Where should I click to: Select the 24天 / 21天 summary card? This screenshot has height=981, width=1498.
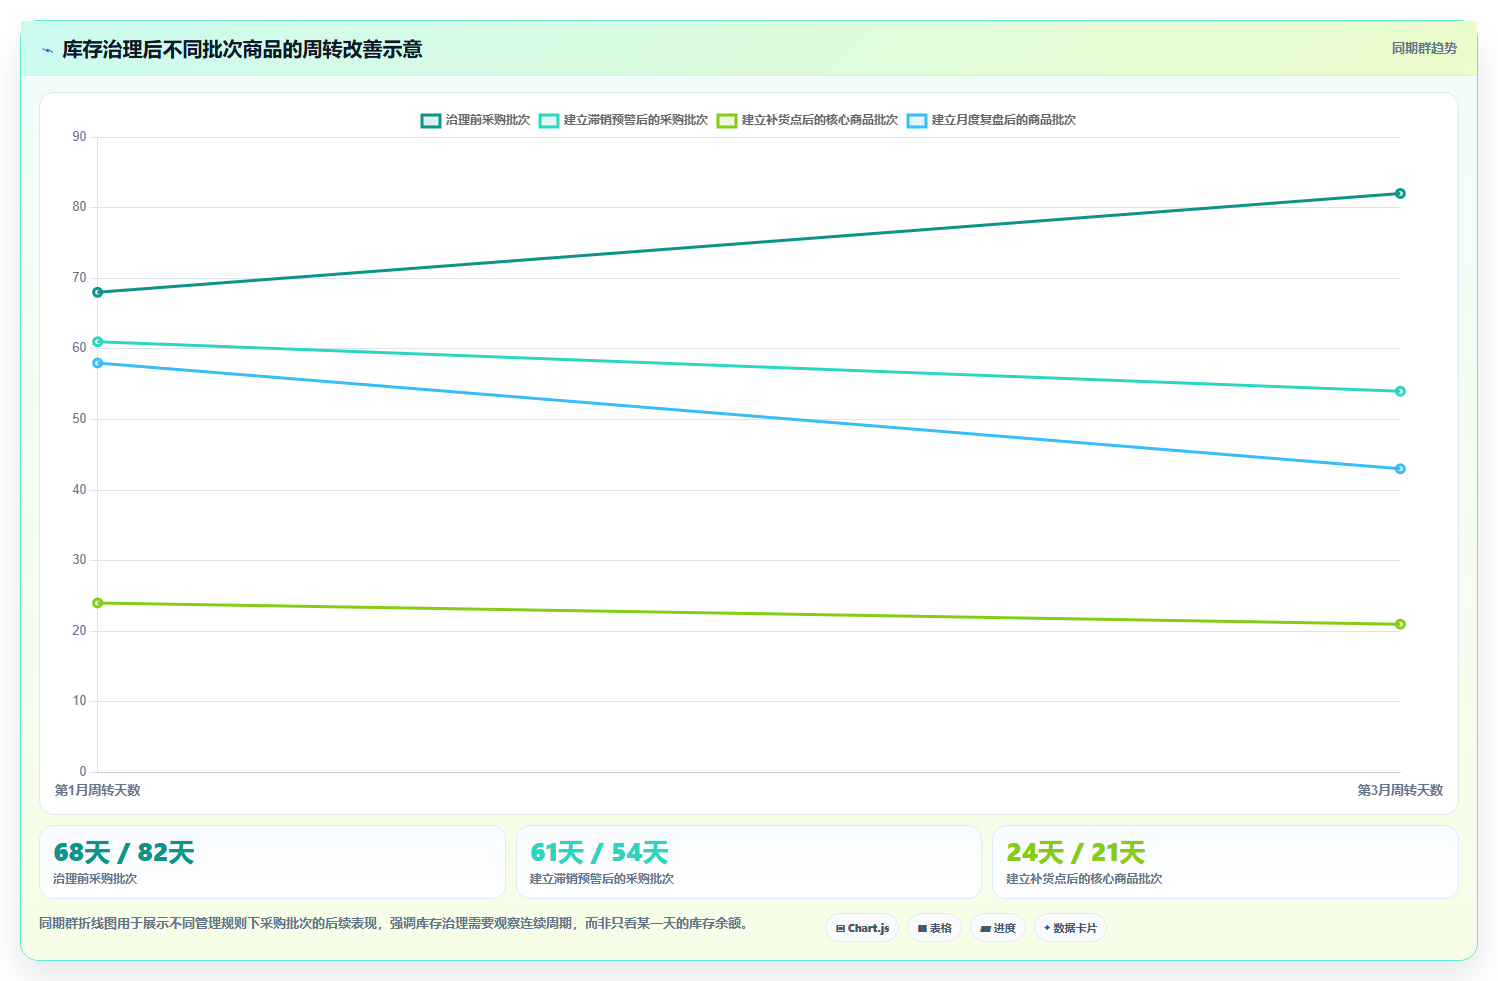1225,862
